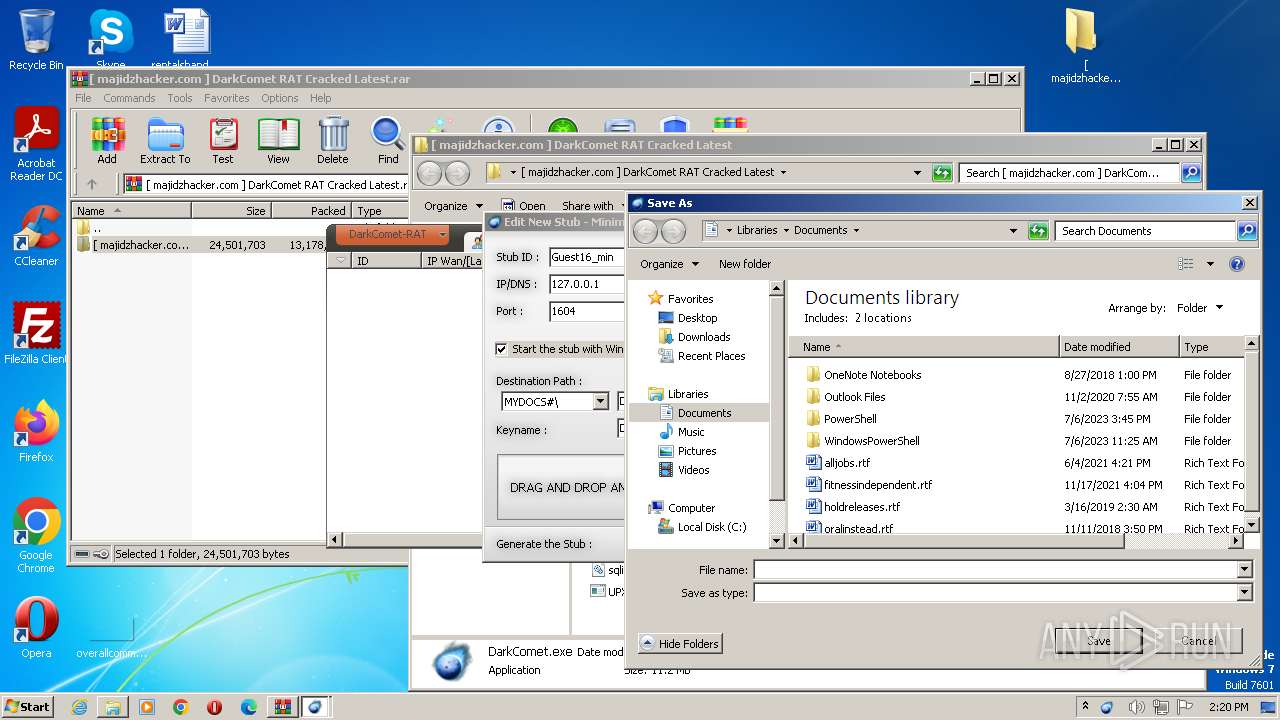
Task: Click WinRAR Test archive icon
Action: pyautogui.click(x=223, y=140)
